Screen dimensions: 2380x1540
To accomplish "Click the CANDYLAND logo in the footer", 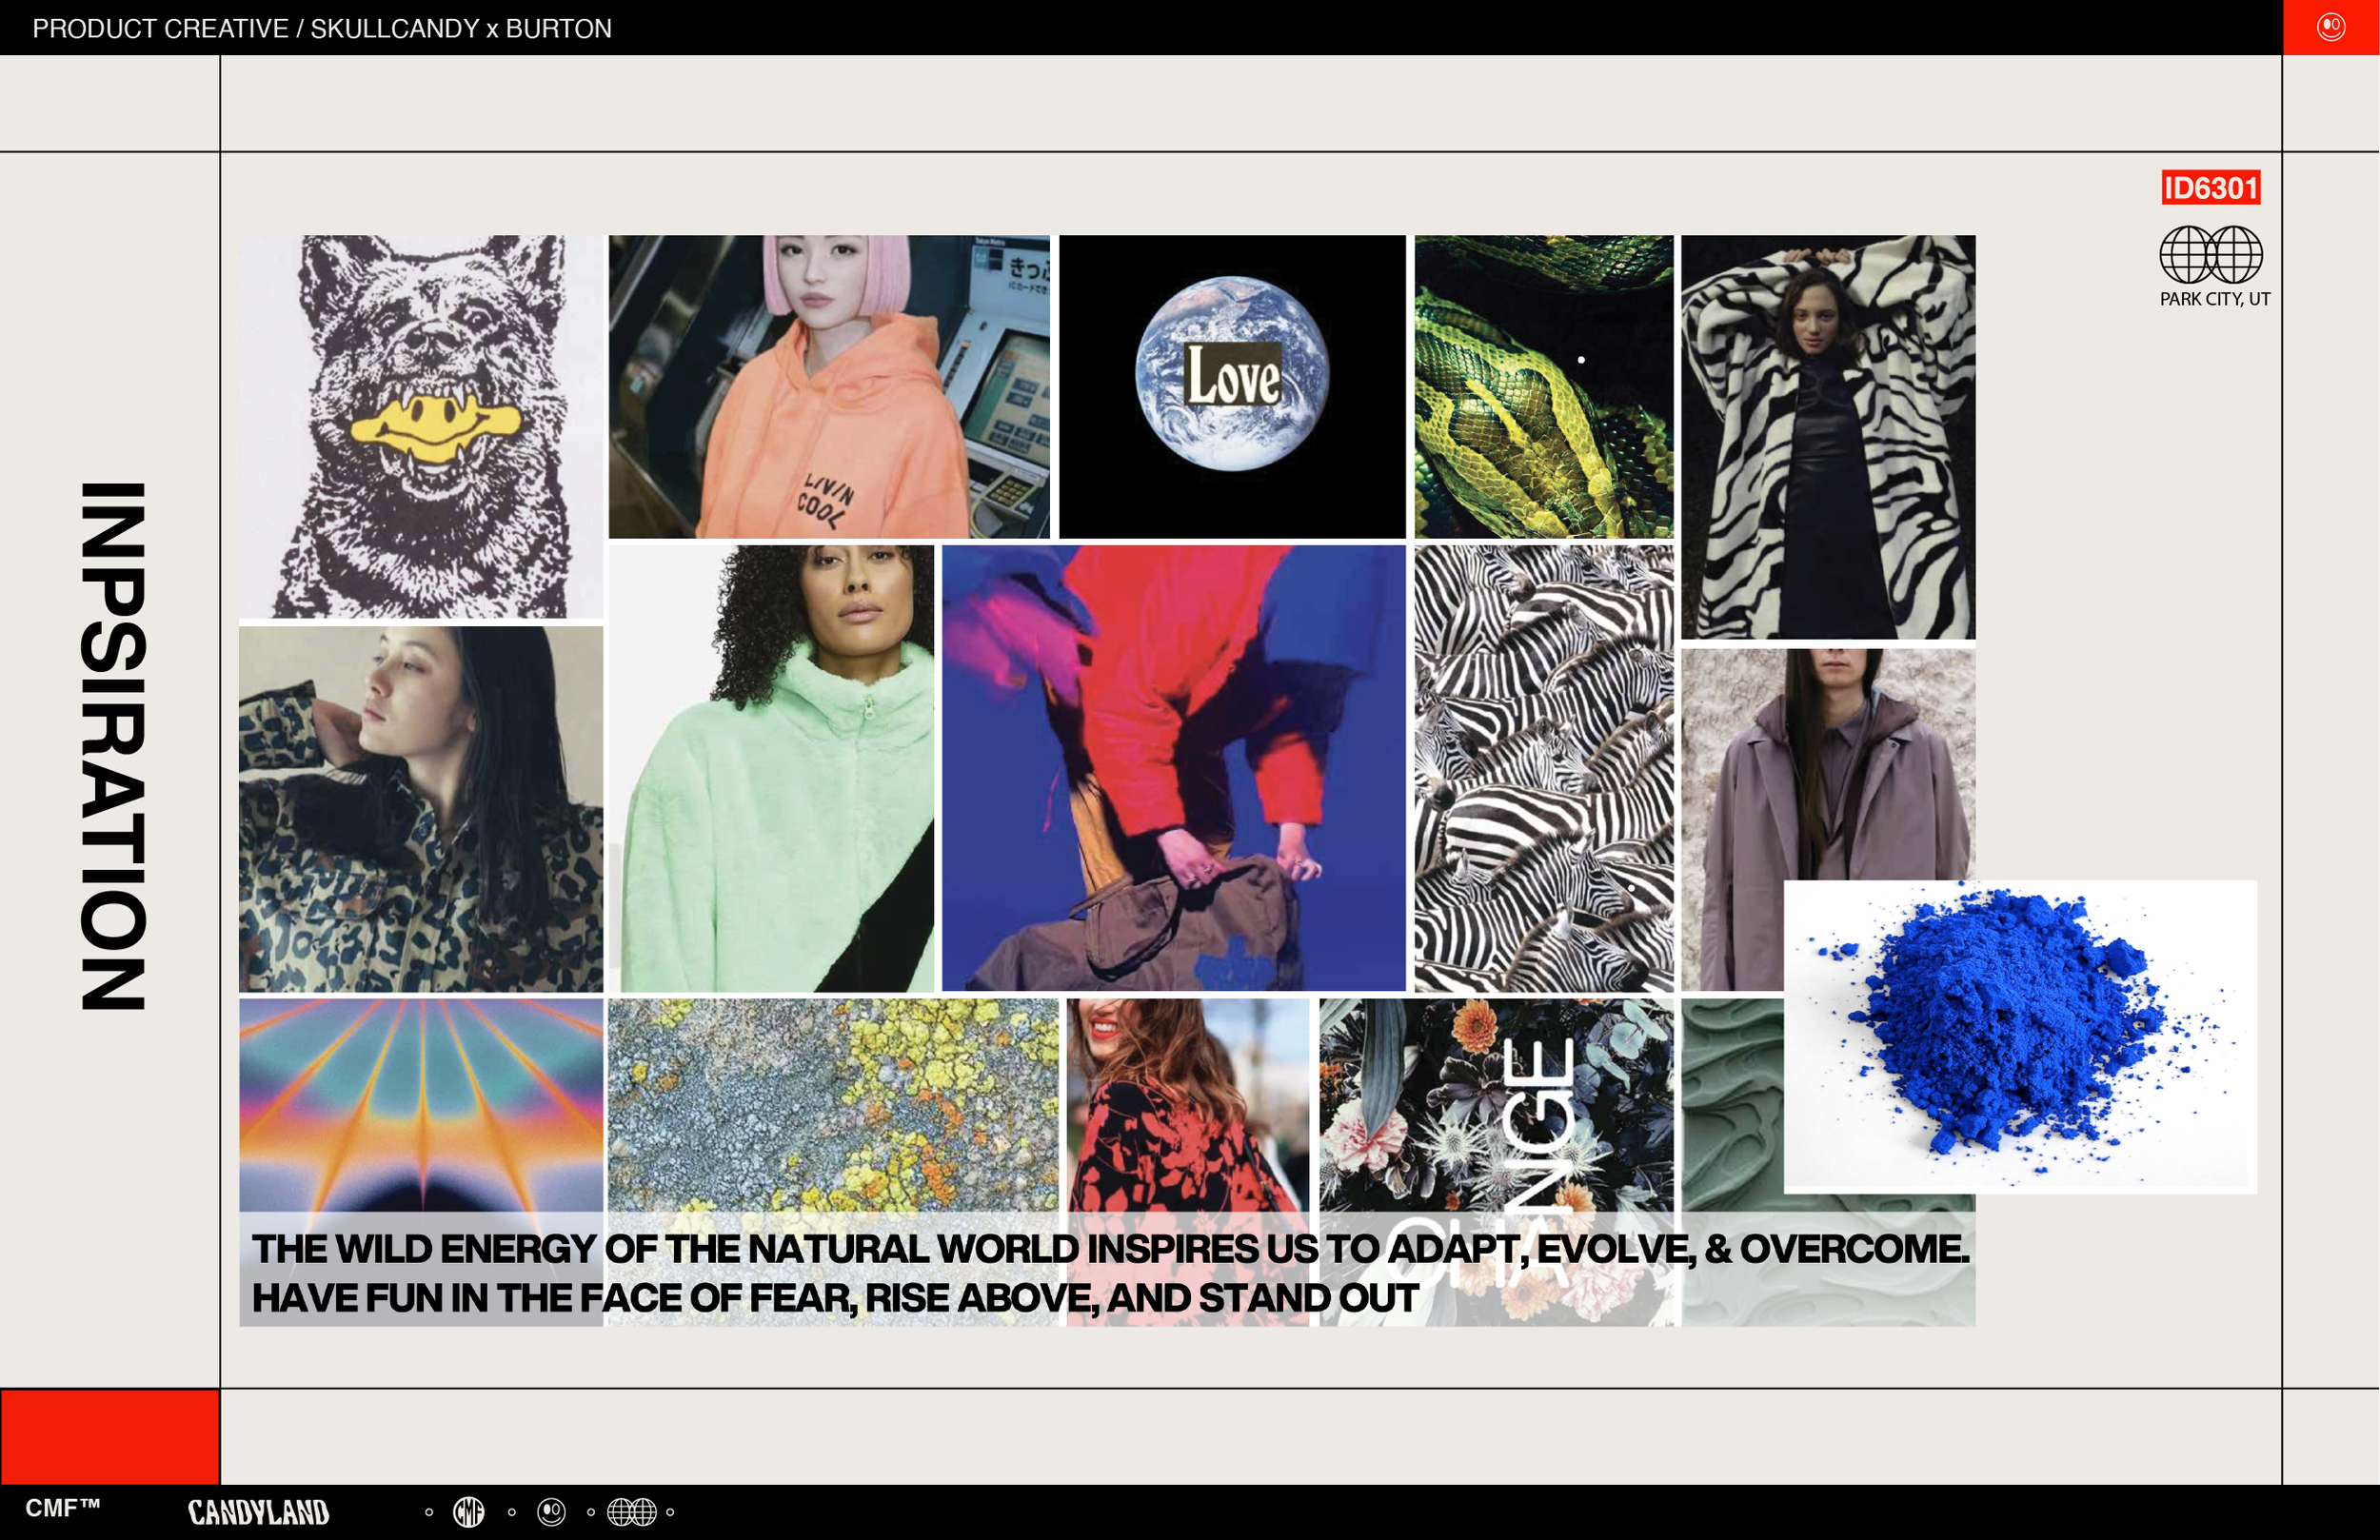I will tap(258, 1512).
